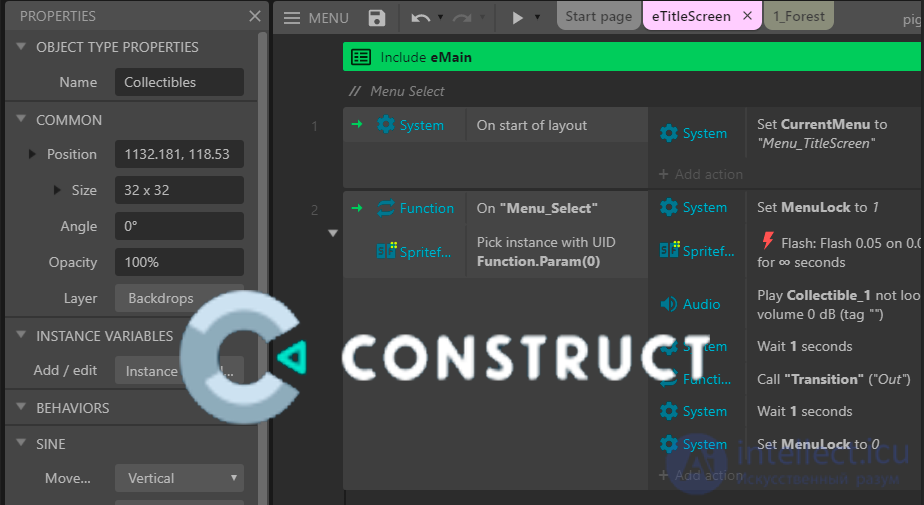Click the Include eMain sheet icon
924x505 pixels.
361,57
